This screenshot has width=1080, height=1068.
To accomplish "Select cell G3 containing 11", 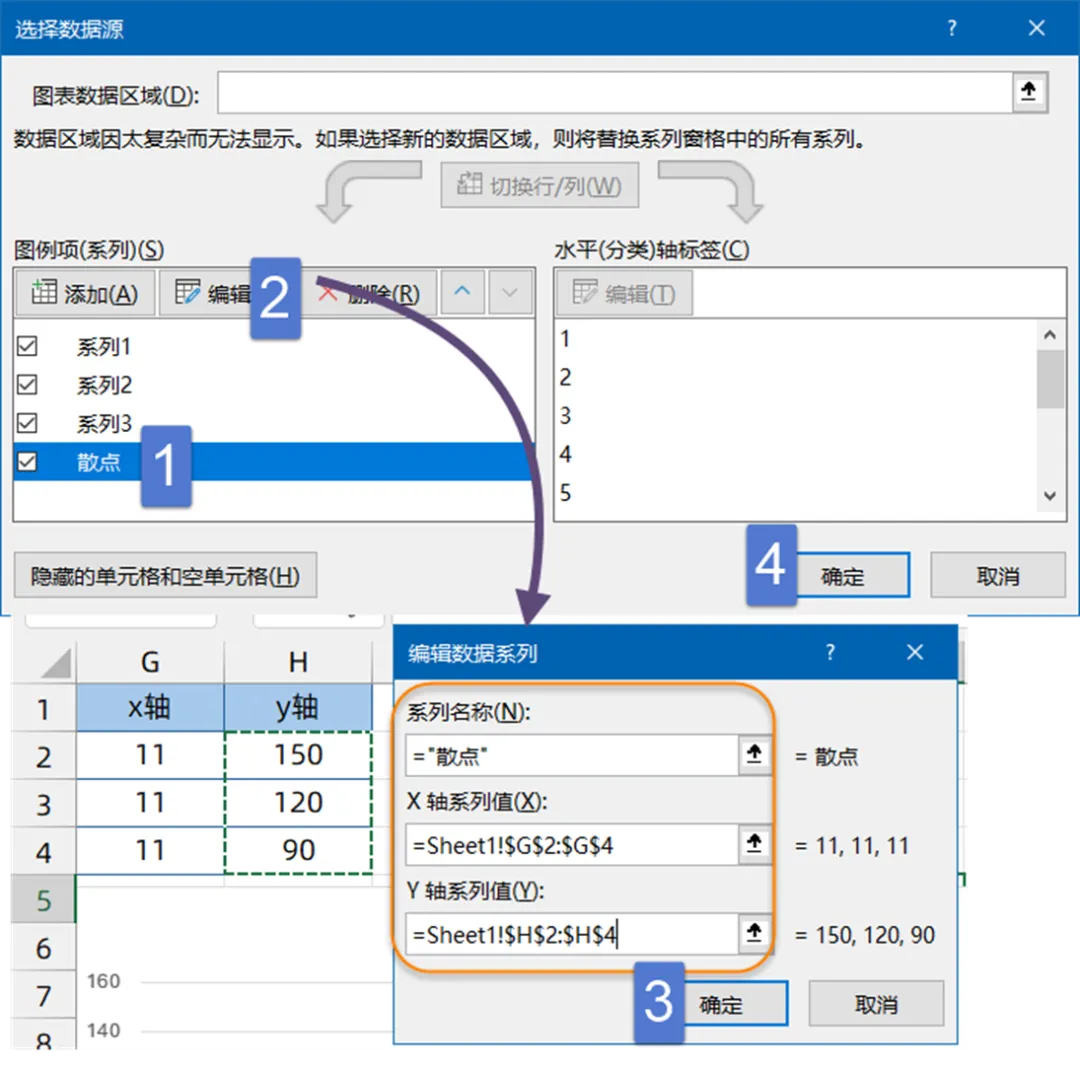I will pyautogui.click(x=150, y=802).
